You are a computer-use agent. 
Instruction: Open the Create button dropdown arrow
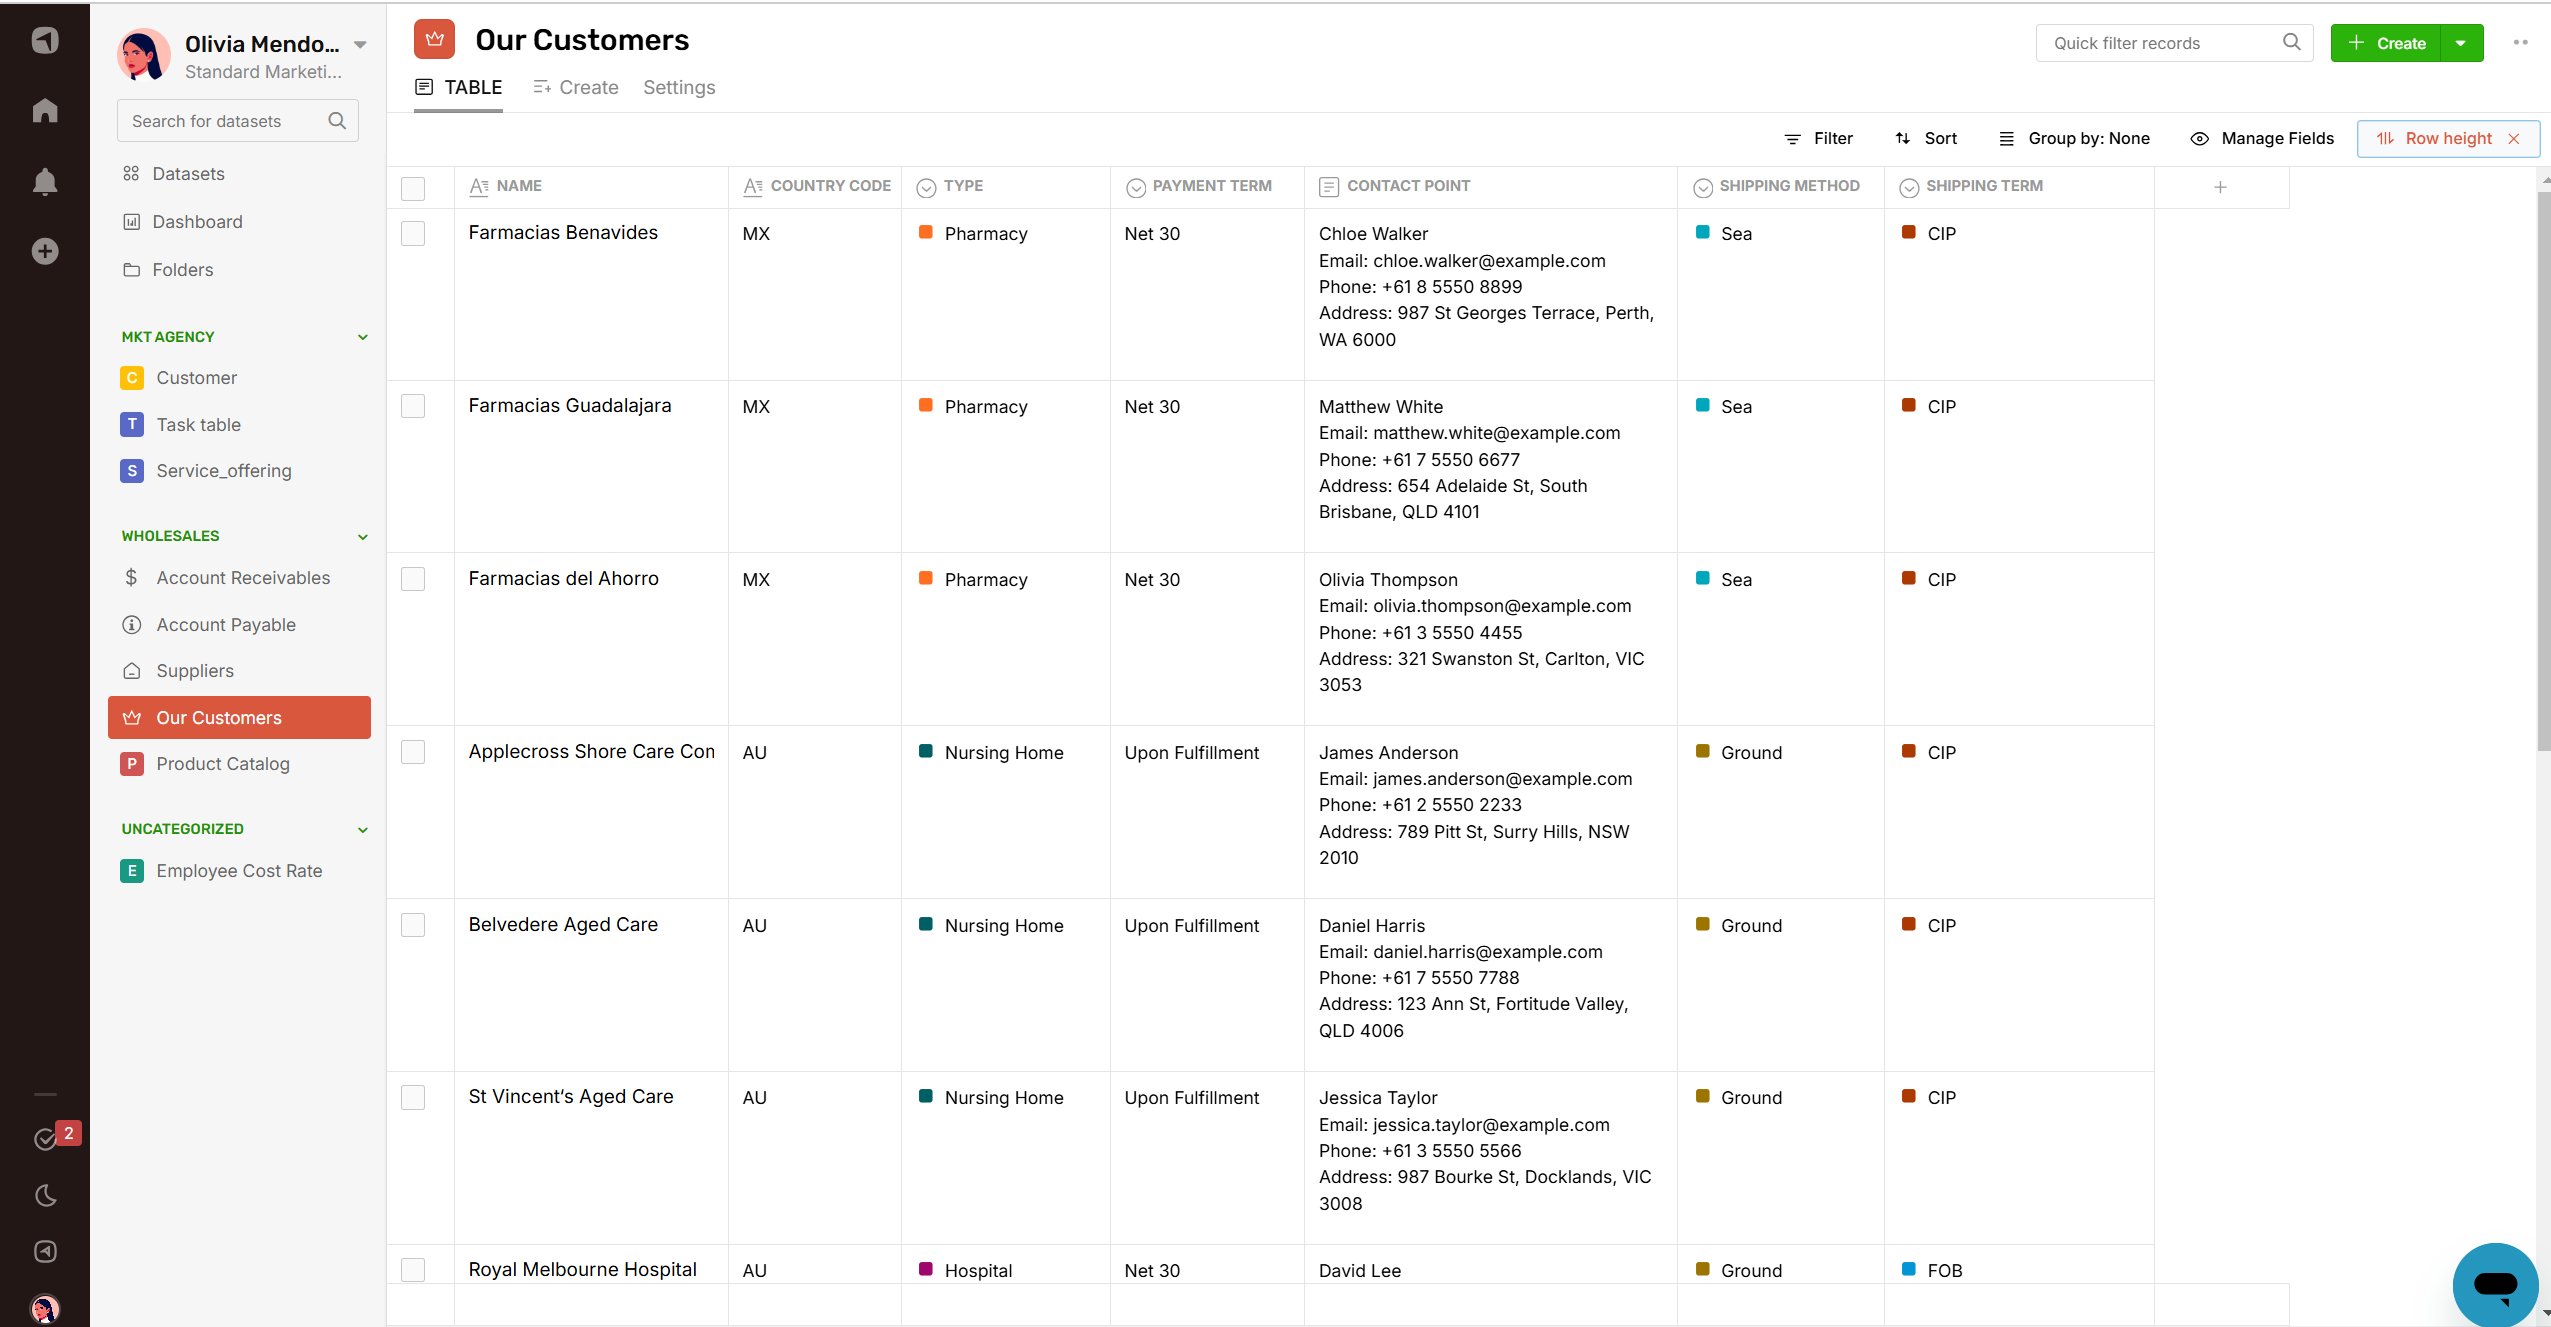(x=2461, y=43)
